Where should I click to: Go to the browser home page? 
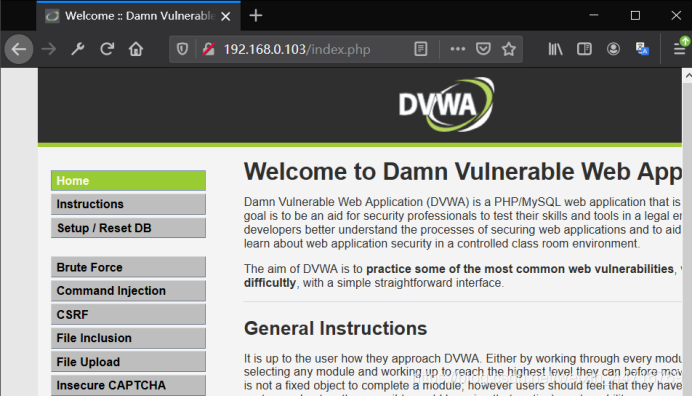pos(136,49)
